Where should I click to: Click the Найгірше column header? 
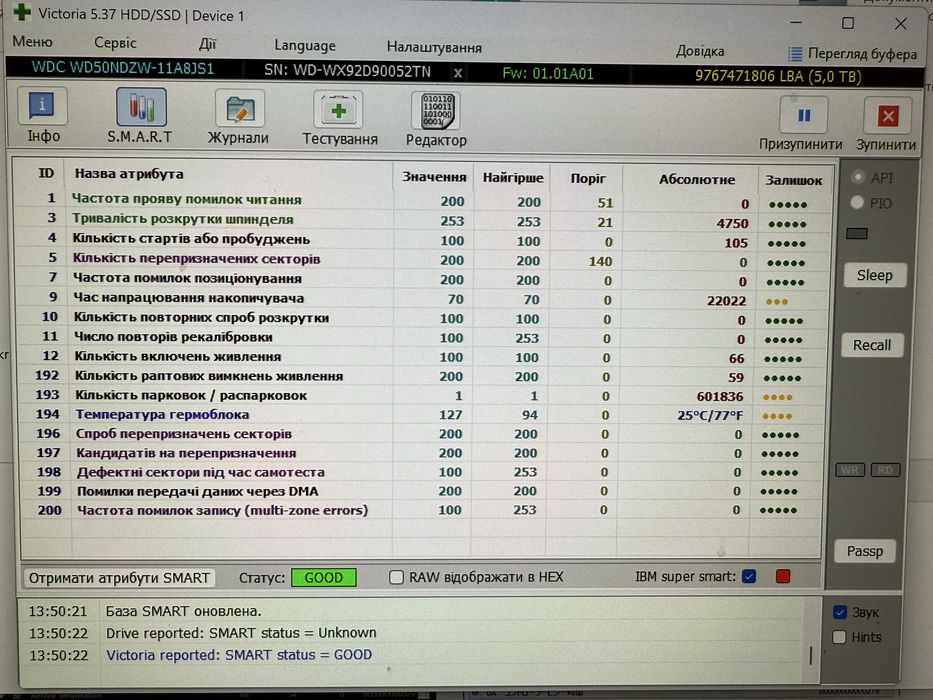click(x=513, y=178)
